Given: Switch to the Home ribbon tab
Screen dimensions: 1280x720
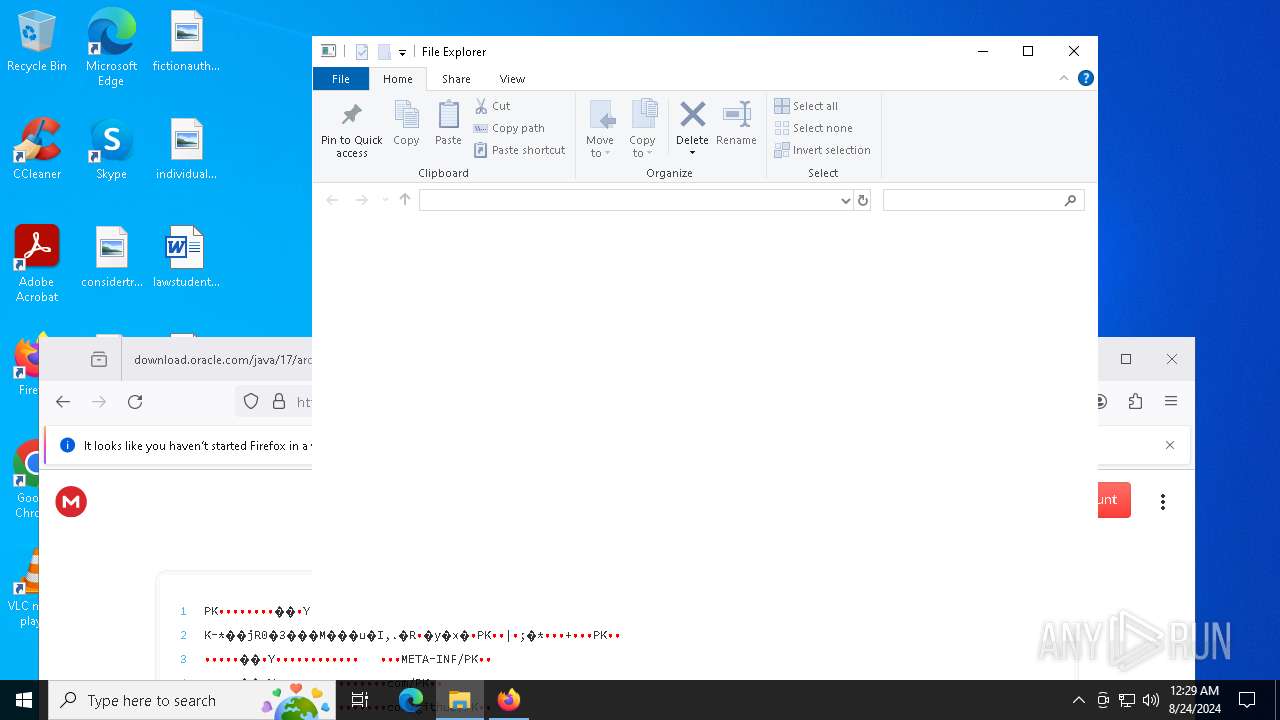Looking at the screenshot, I should tap(398, 79).
